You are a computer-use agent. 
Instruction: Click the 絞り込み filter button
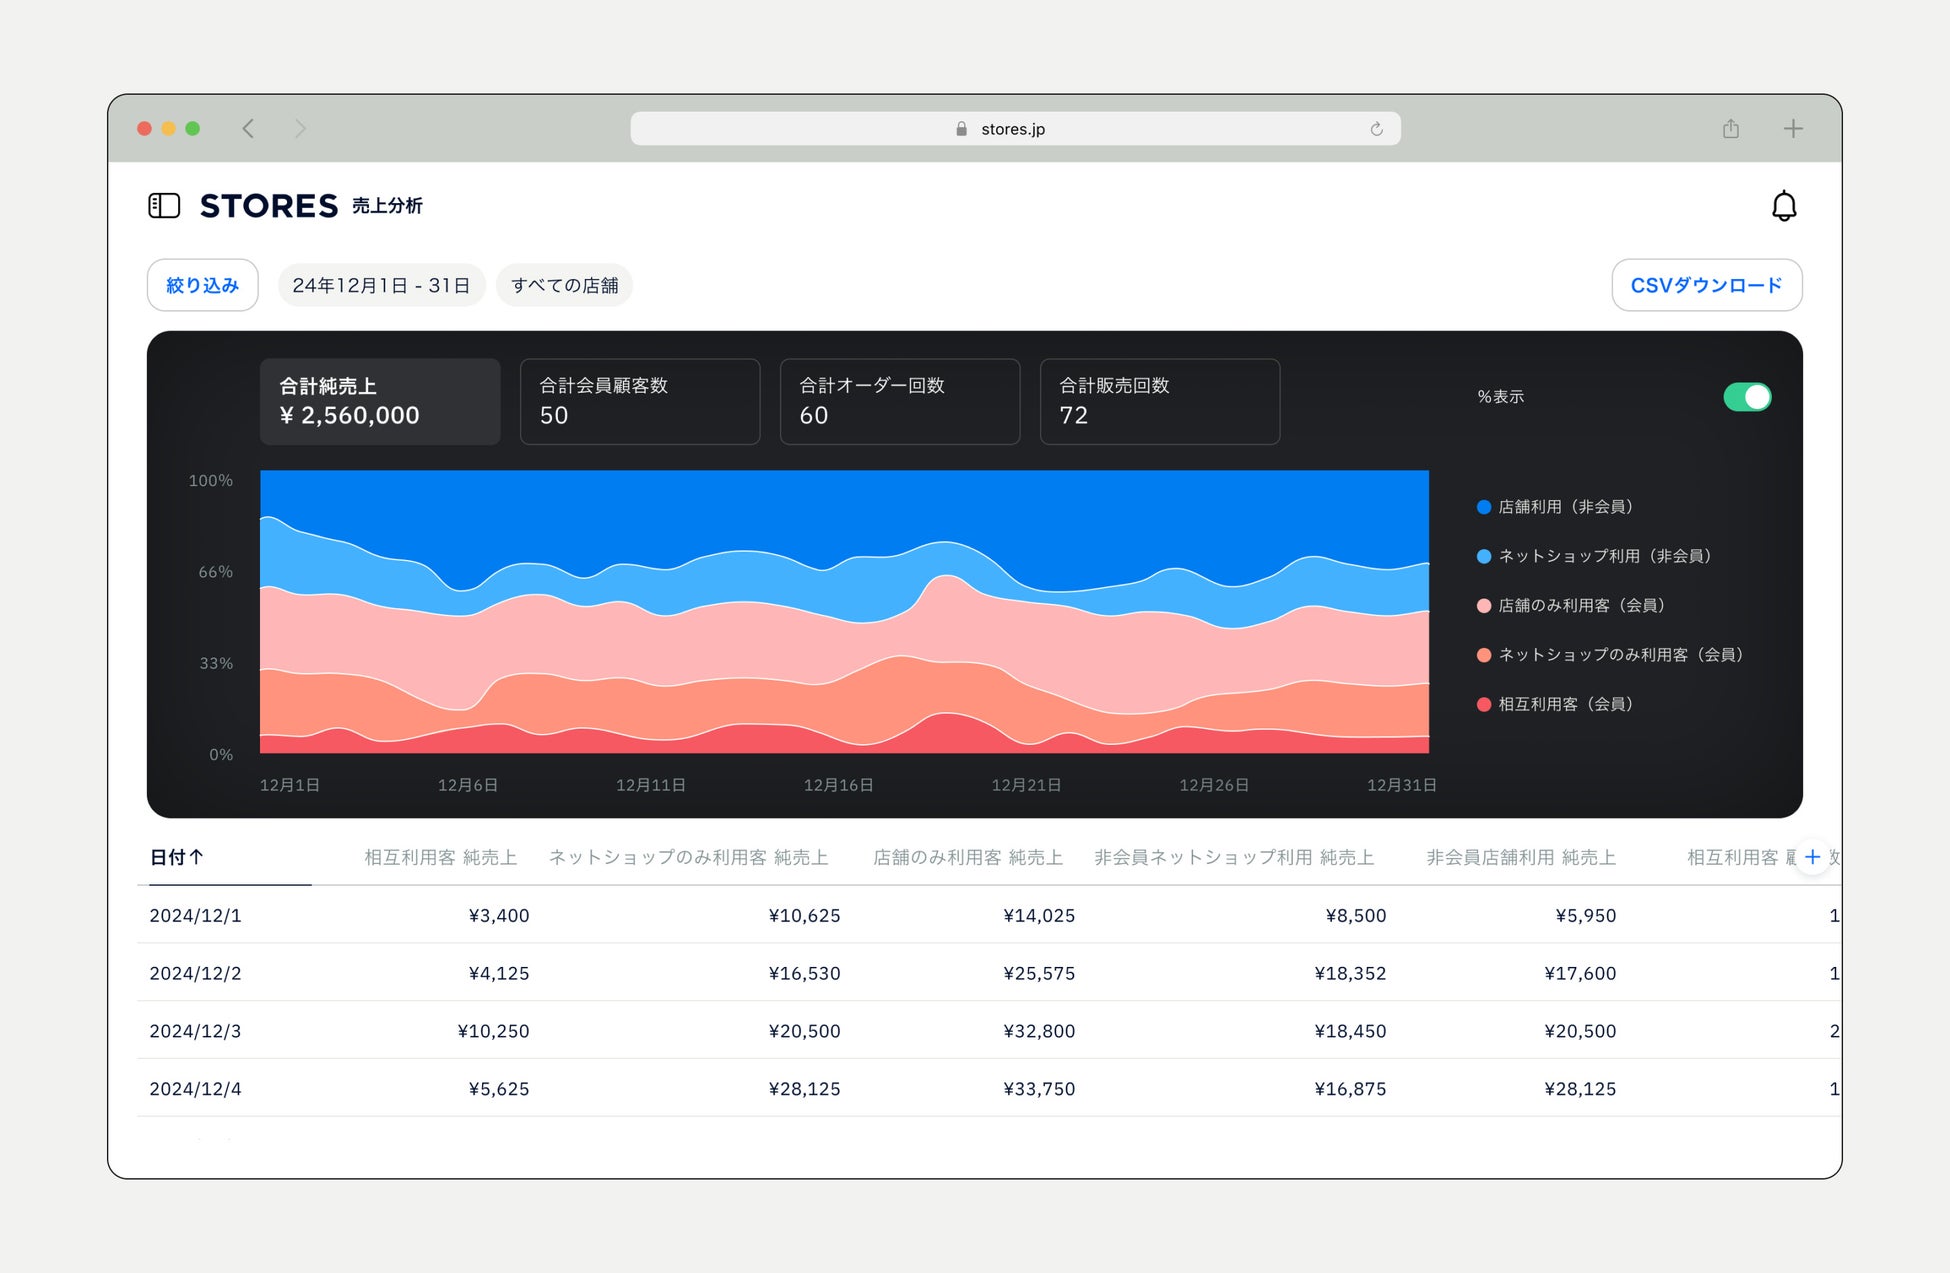[202, 285]
